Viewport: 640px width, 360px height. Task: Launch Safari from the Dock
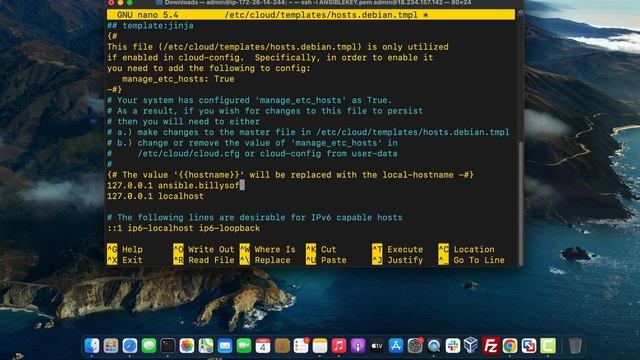(130, 346)
